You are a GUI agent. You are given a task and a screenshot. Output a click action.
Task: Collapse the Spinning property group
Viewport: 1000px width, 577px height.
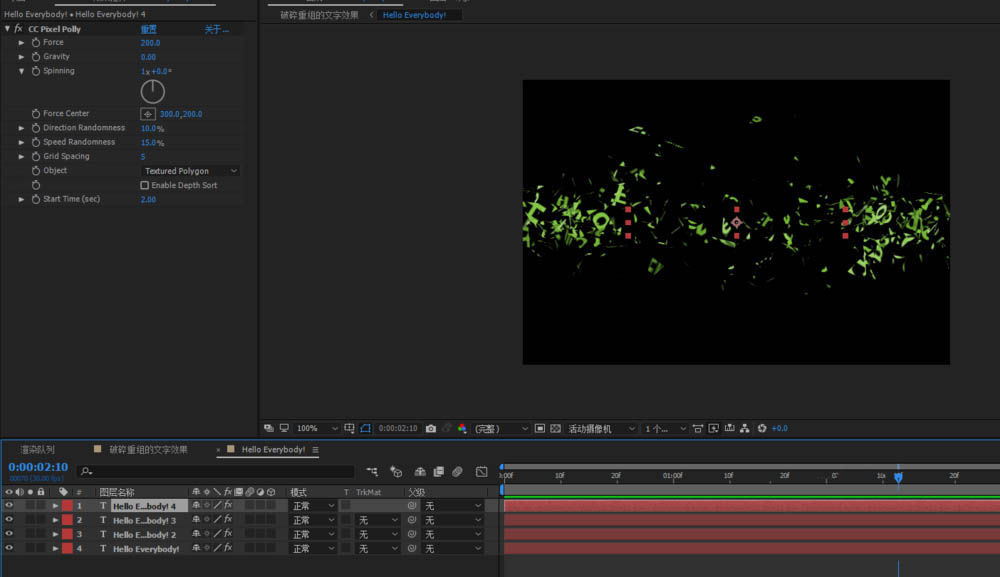(x=22, y=72)
